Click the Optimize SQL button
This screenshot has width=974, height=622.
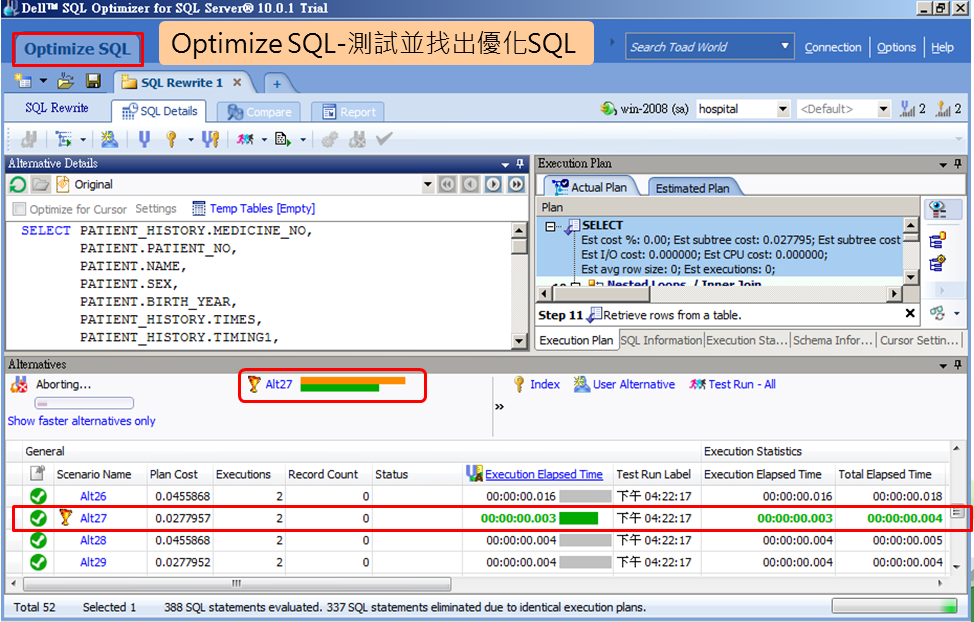(78, 49)
